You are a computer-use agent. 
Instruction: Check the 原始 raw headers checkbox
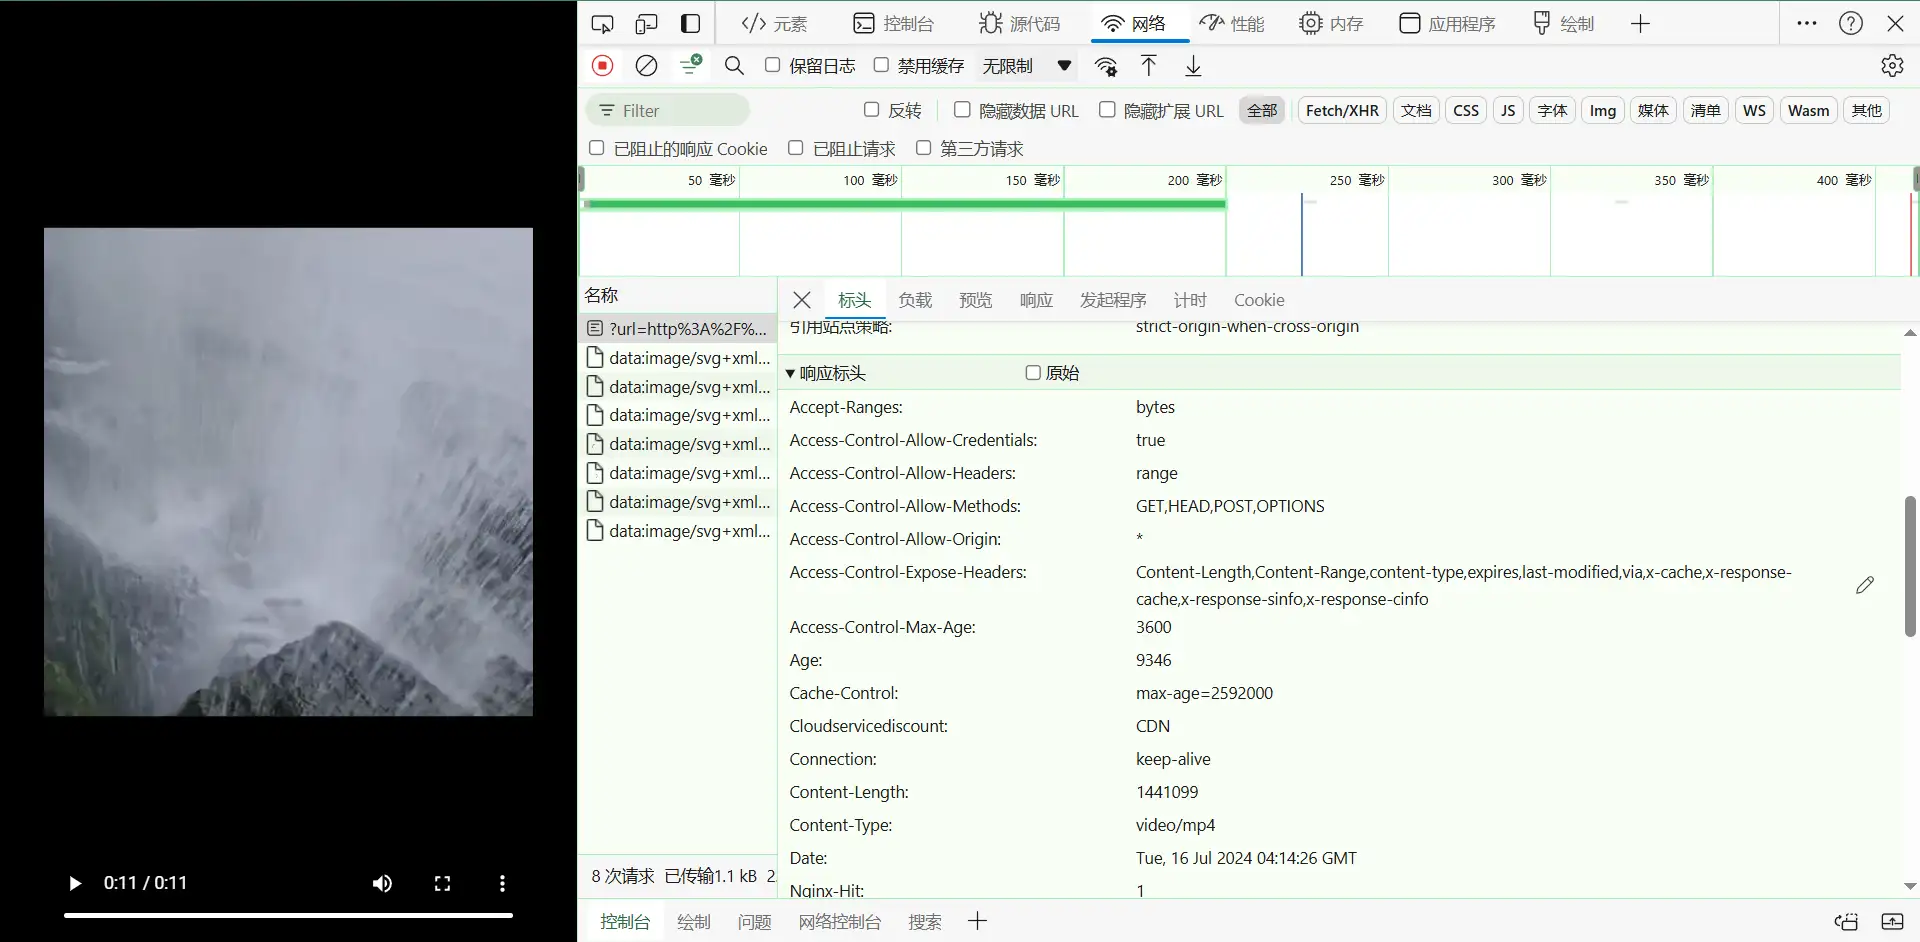click(x=1033, y=373)
